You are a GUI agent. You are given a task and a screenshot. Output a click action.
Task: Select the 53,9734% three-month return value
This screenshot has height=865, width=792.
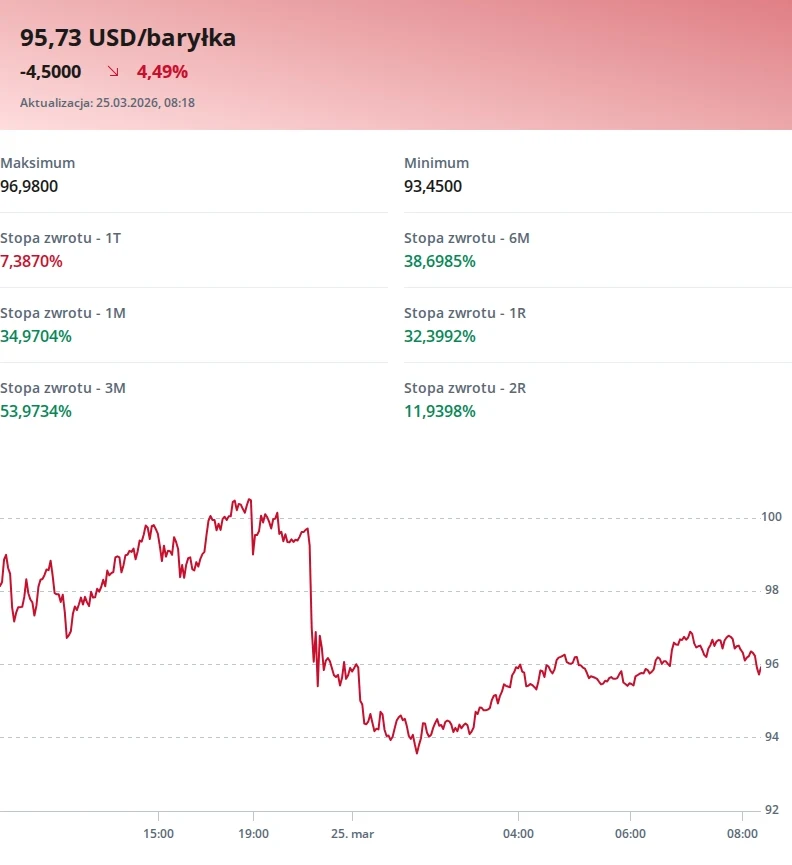(36, 411)
